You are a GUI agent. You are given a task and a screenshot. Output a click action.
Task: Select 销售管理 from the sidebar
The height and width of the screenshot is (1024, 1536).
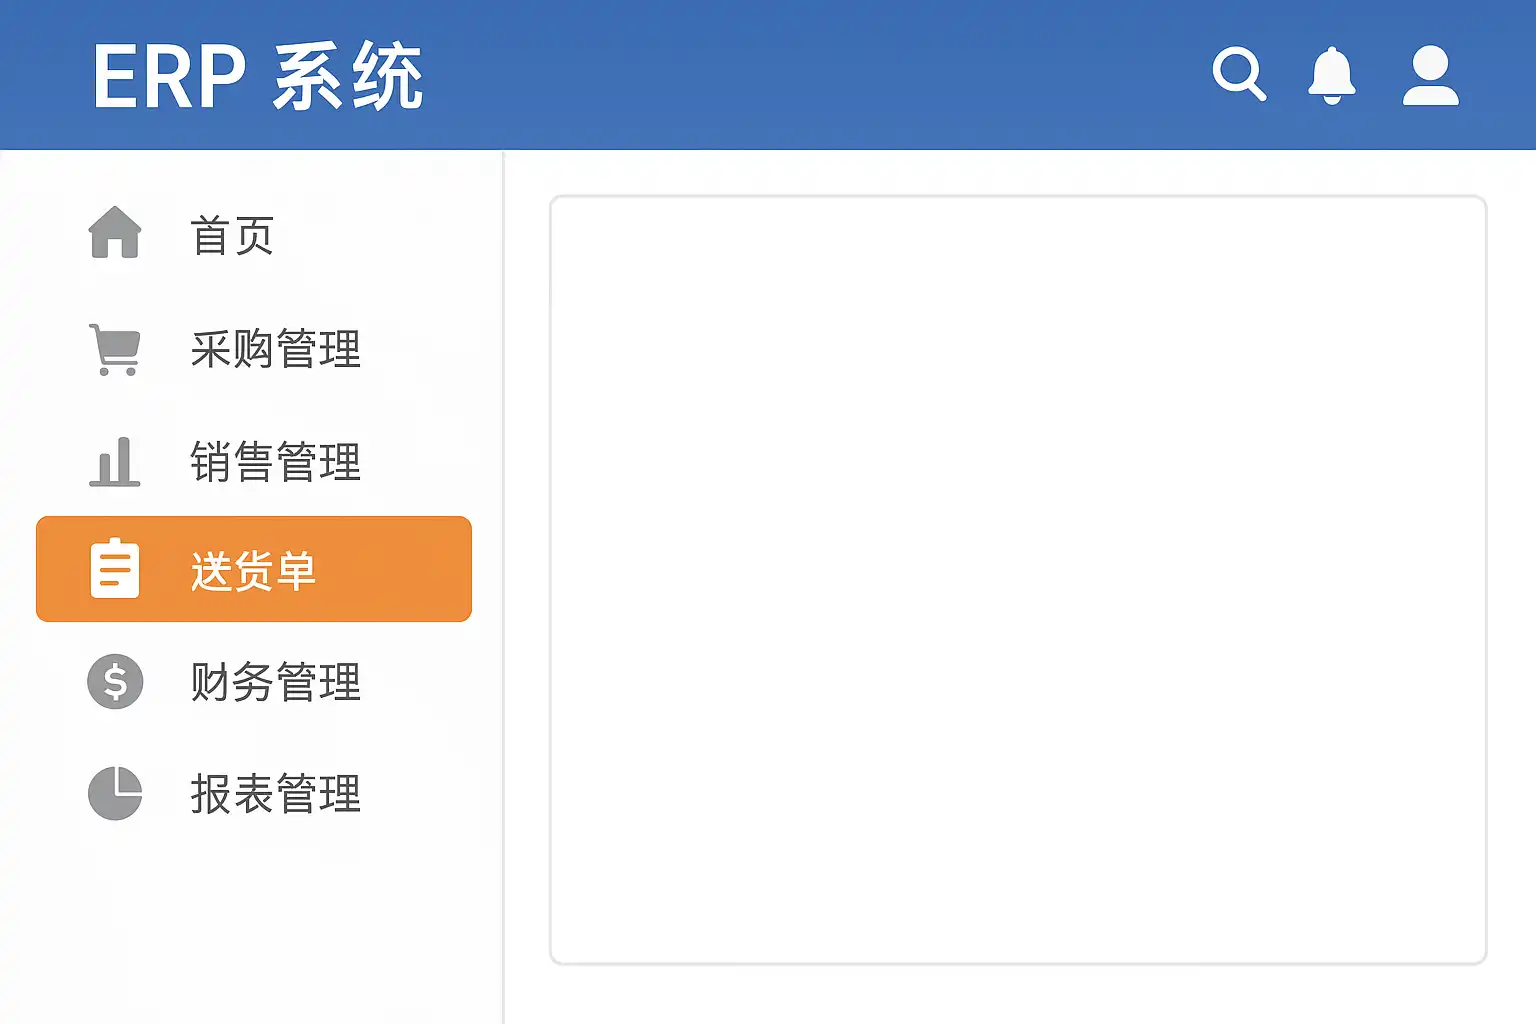(275, 462)
